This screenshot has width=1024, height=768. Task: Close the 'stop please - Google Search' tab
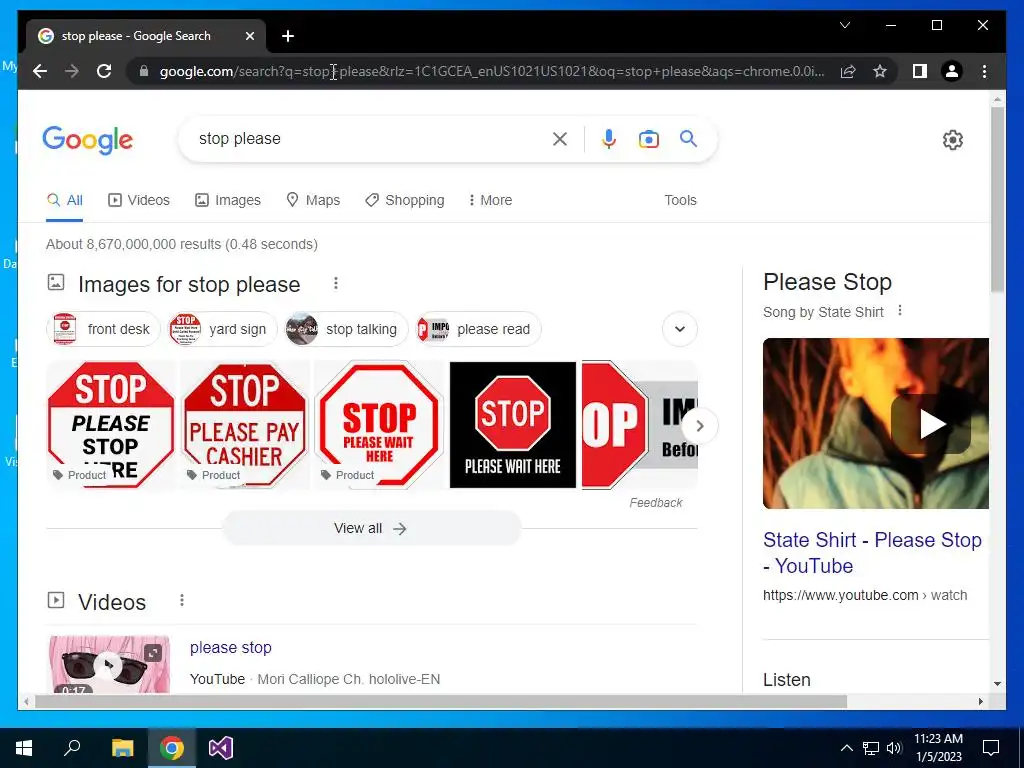point(249,36)
